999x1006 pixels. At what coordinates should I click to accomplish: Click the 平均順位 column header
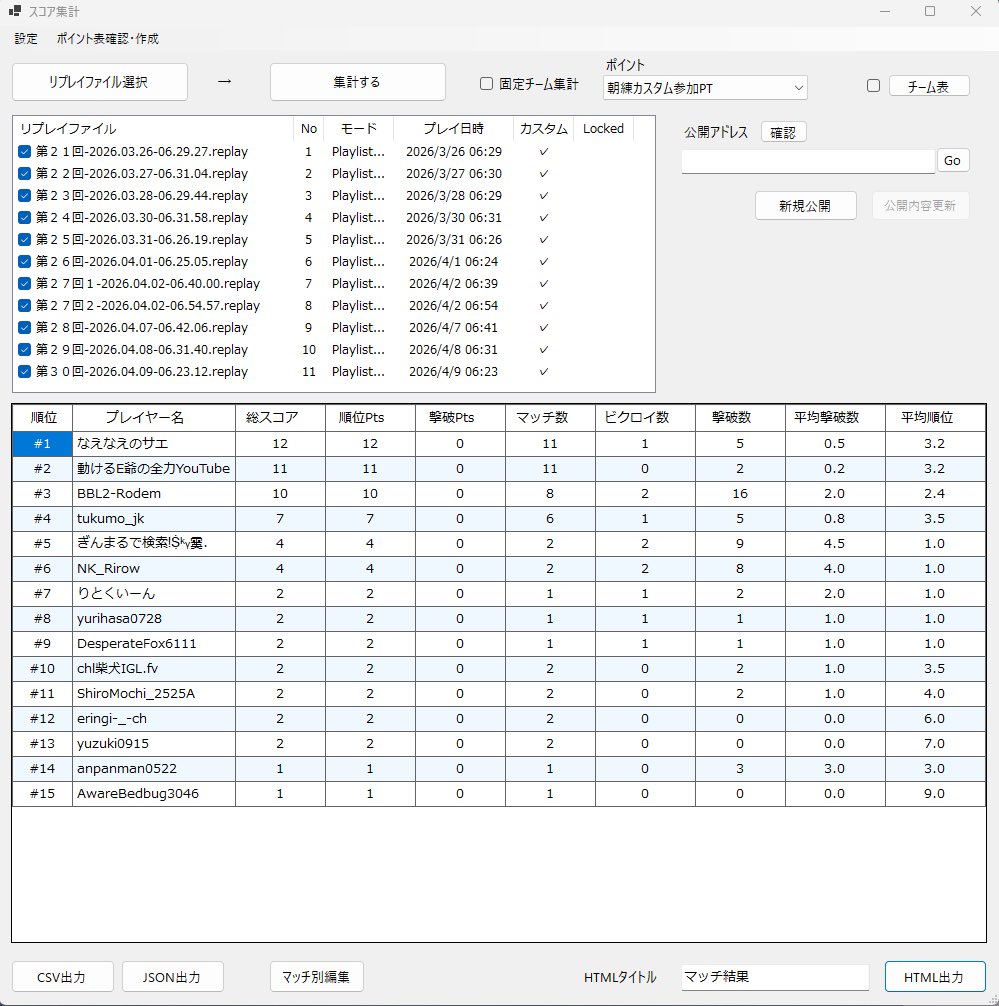(x=935, y=418)
